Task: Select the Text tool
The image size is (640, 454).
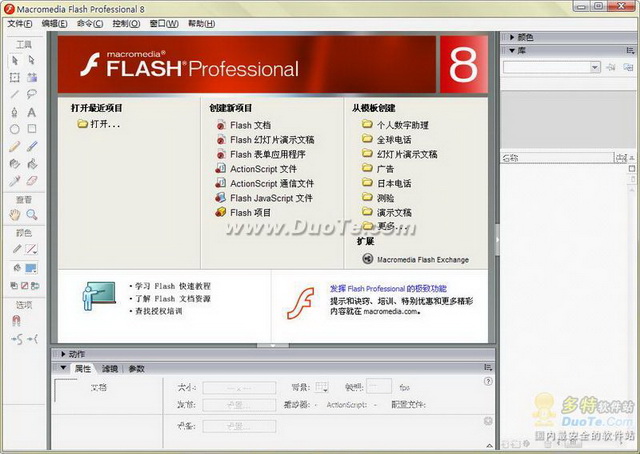Action: click(32, 112)
